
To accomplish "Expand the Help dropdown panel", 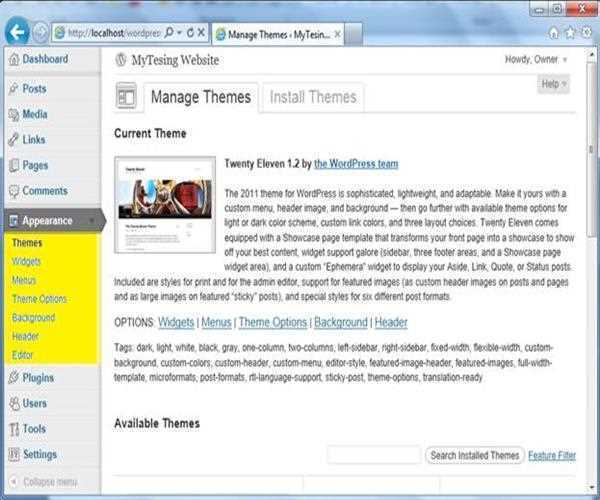I will (554, 85).
